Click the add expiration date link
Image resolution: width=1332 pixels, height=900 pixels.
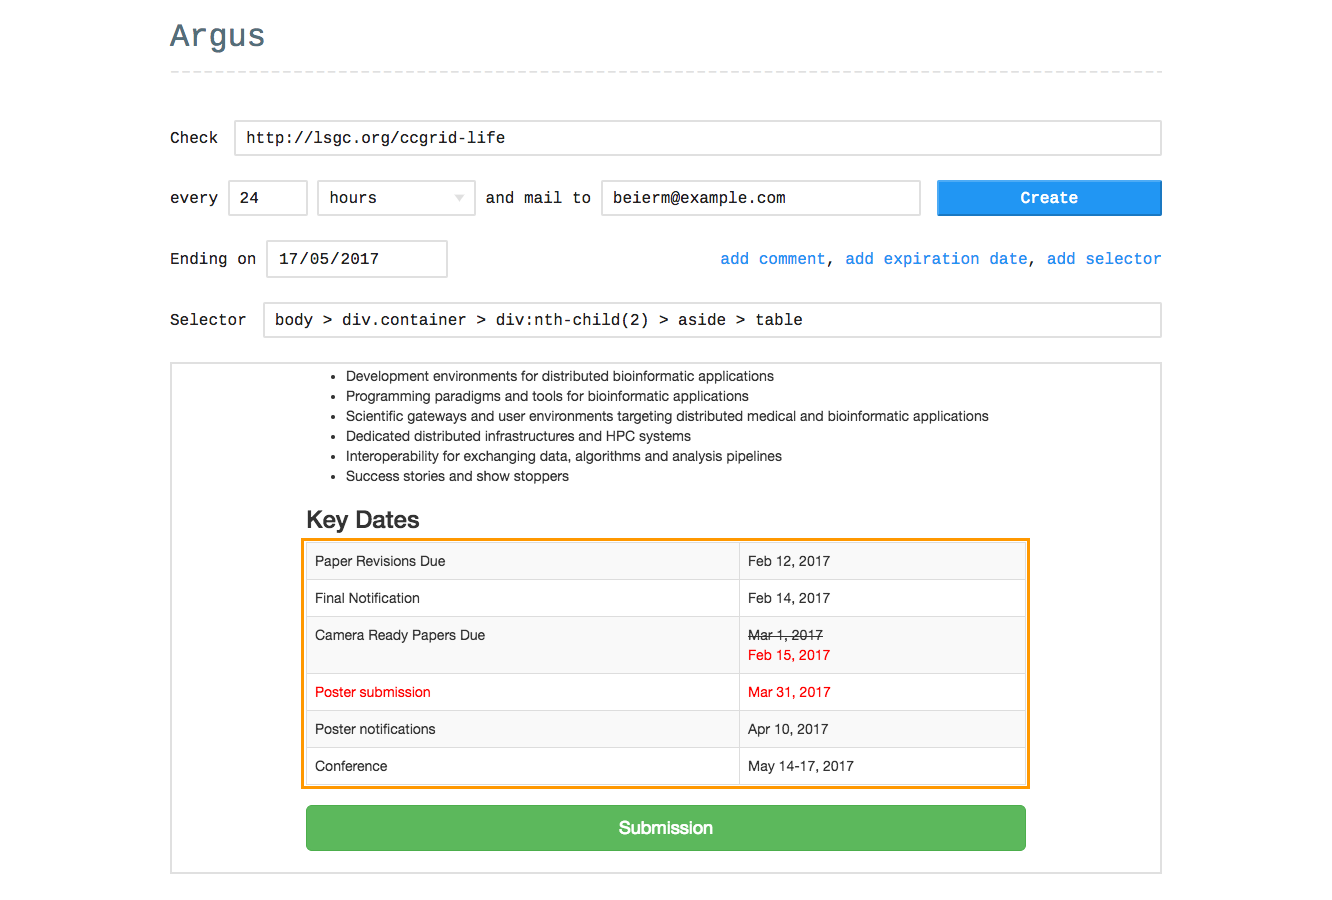coord(936,259)
